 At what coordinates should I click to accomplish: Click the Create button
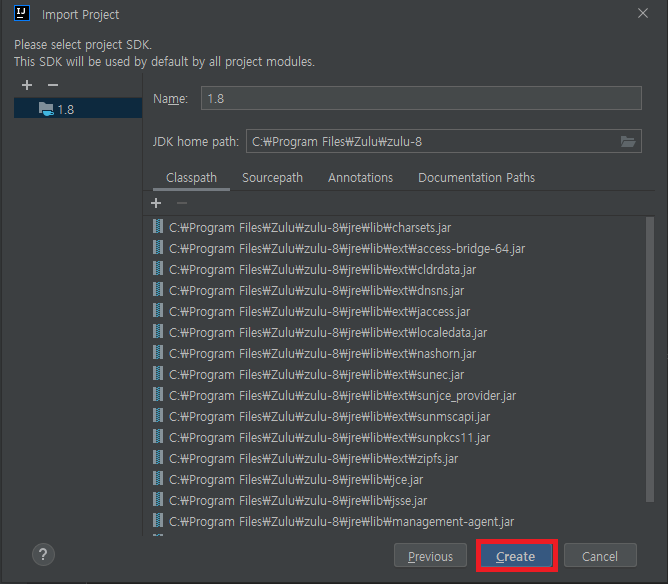coord(516,555)
